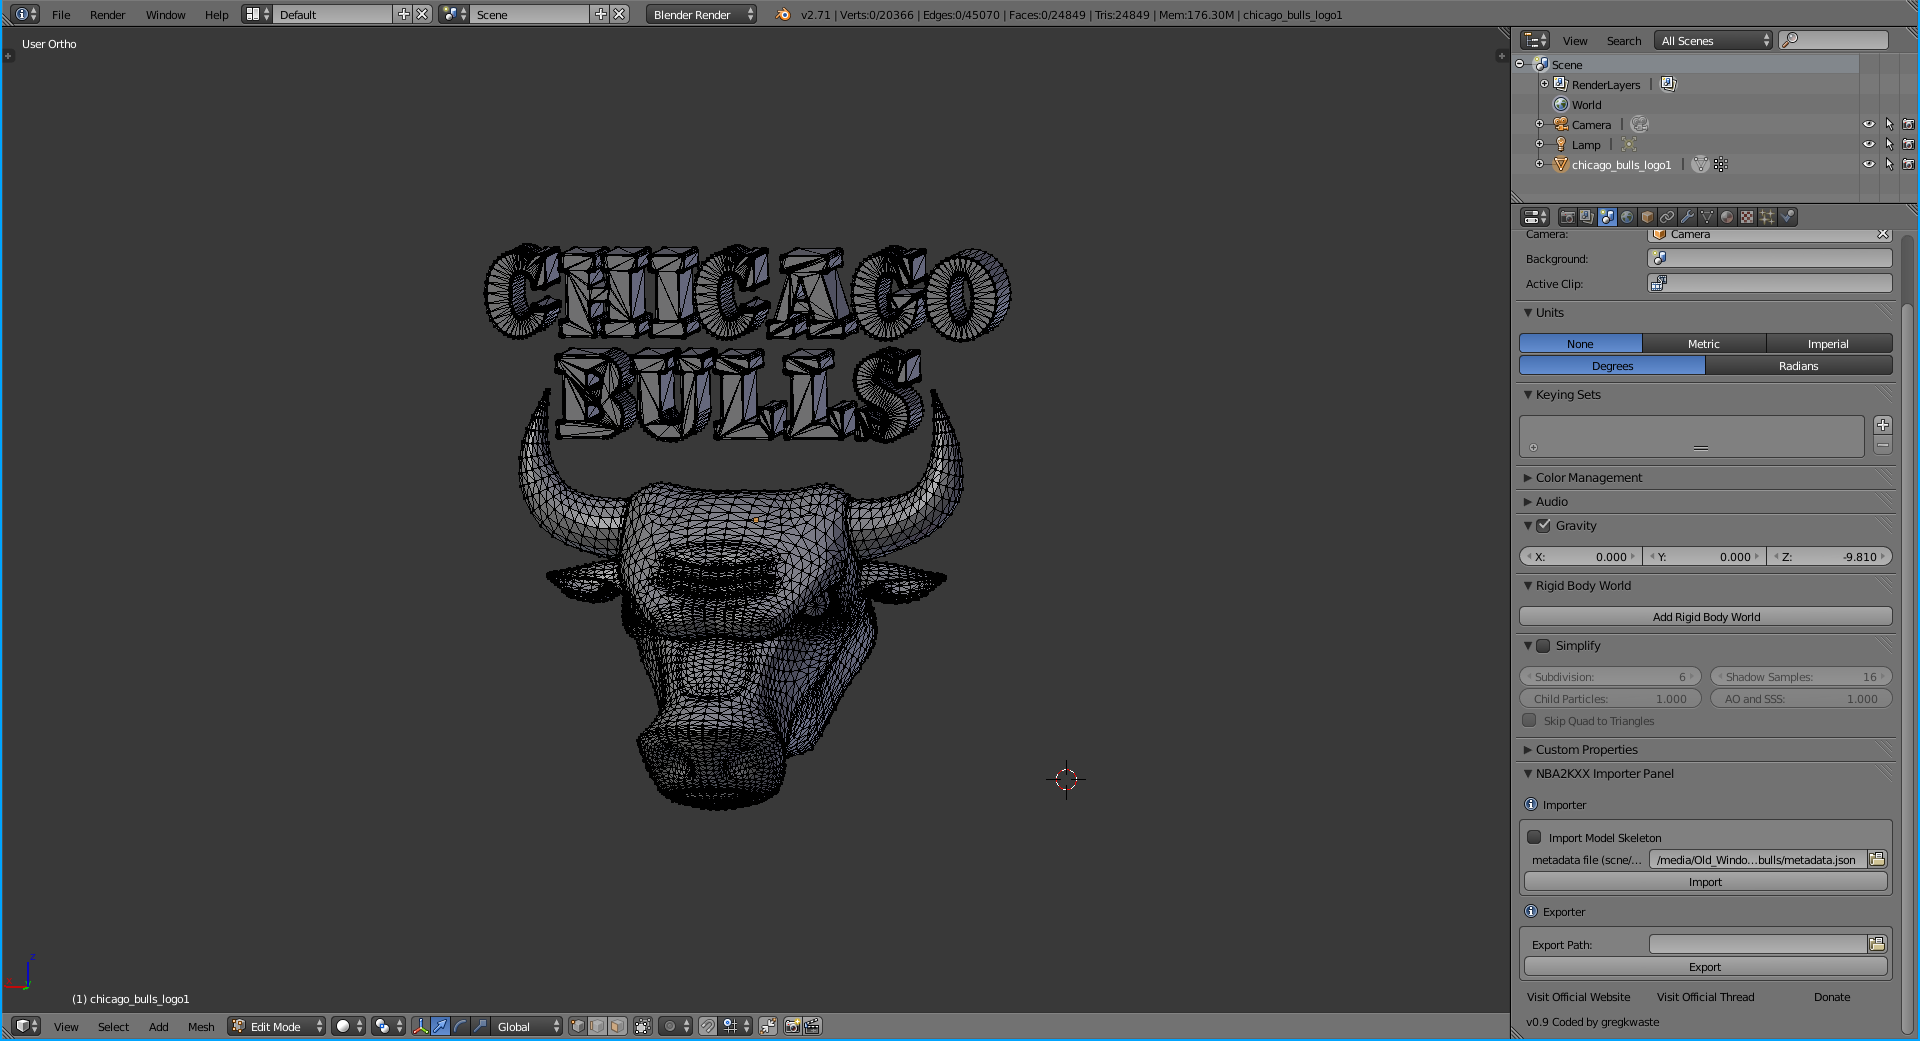Open the Material properties sphere tab
1920x1041 pixels.
(1727, 217)
